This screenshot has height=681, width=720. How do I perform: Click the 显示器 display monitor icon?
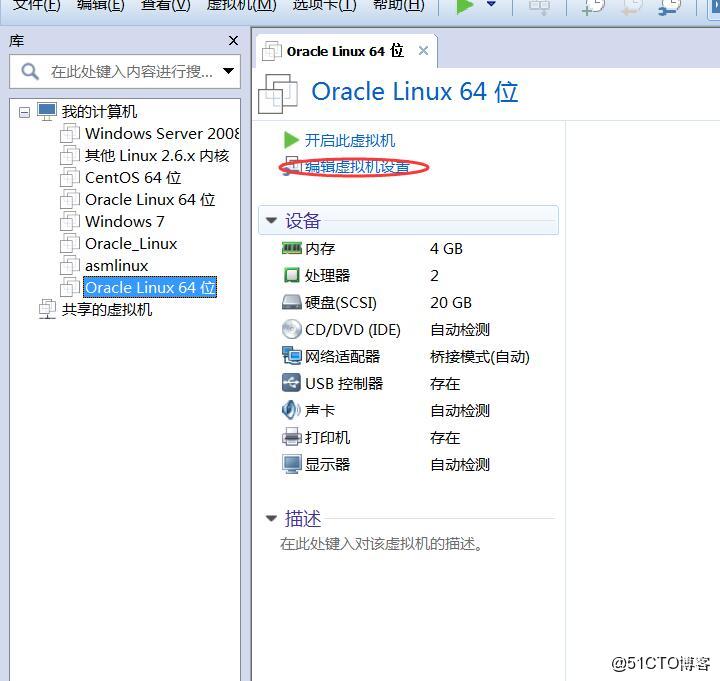pos(292,464)
